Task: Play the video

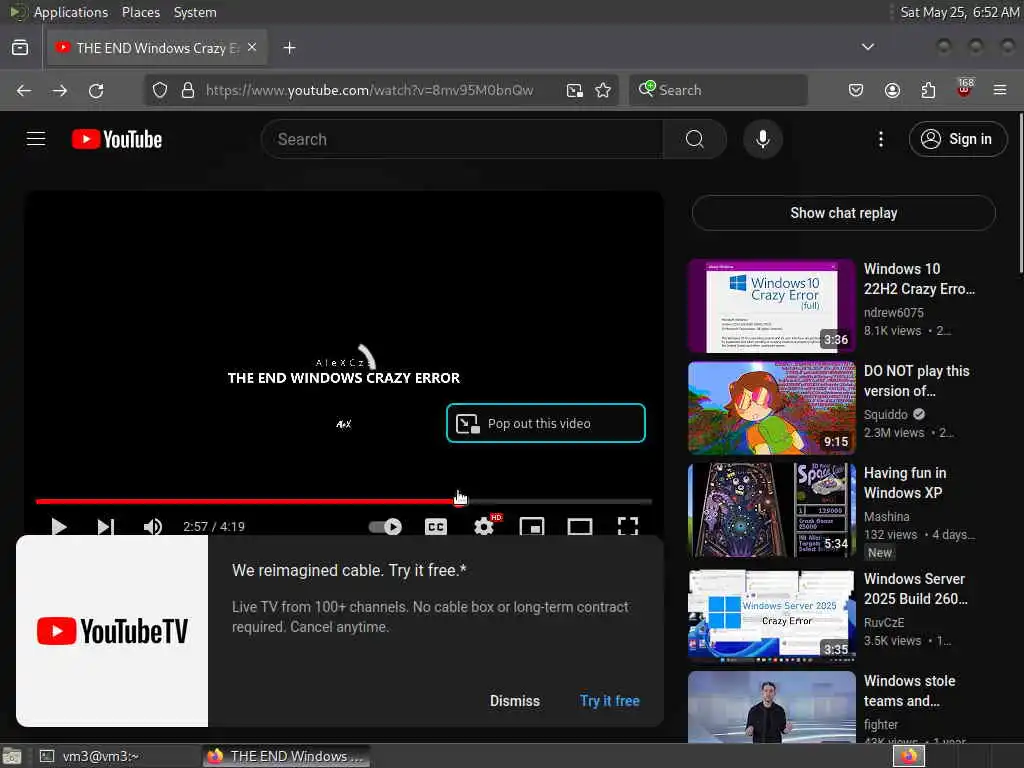Action: tap(59, 526)
